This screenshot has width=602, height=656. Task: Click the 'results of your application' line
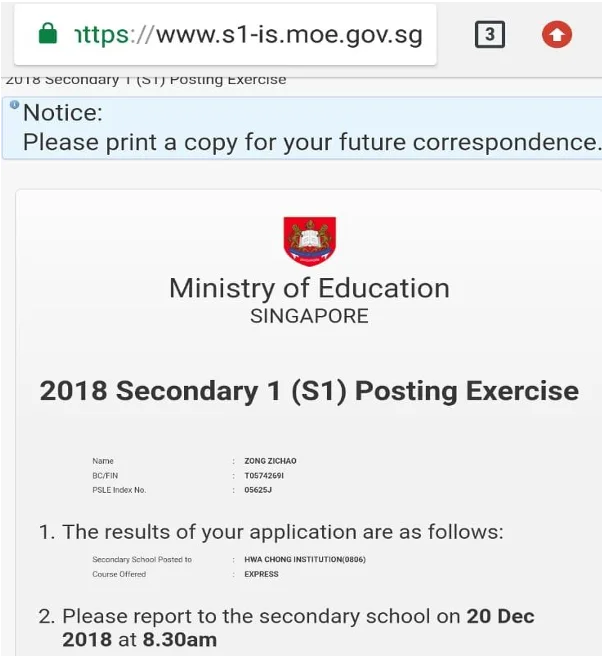[282, 532]
